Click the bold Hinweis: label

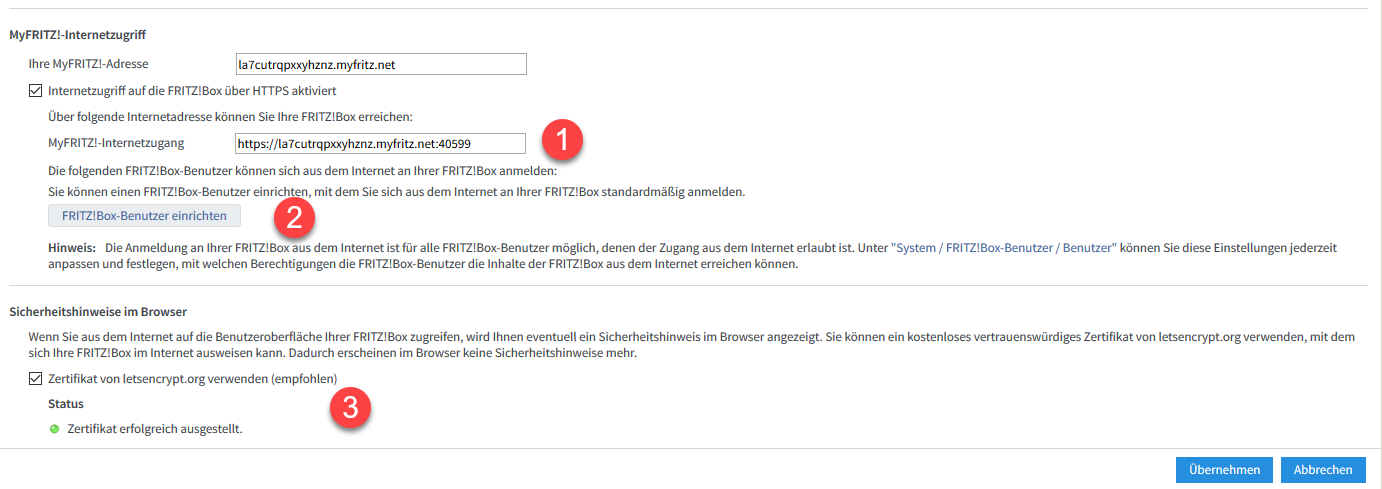pos(72,247)
